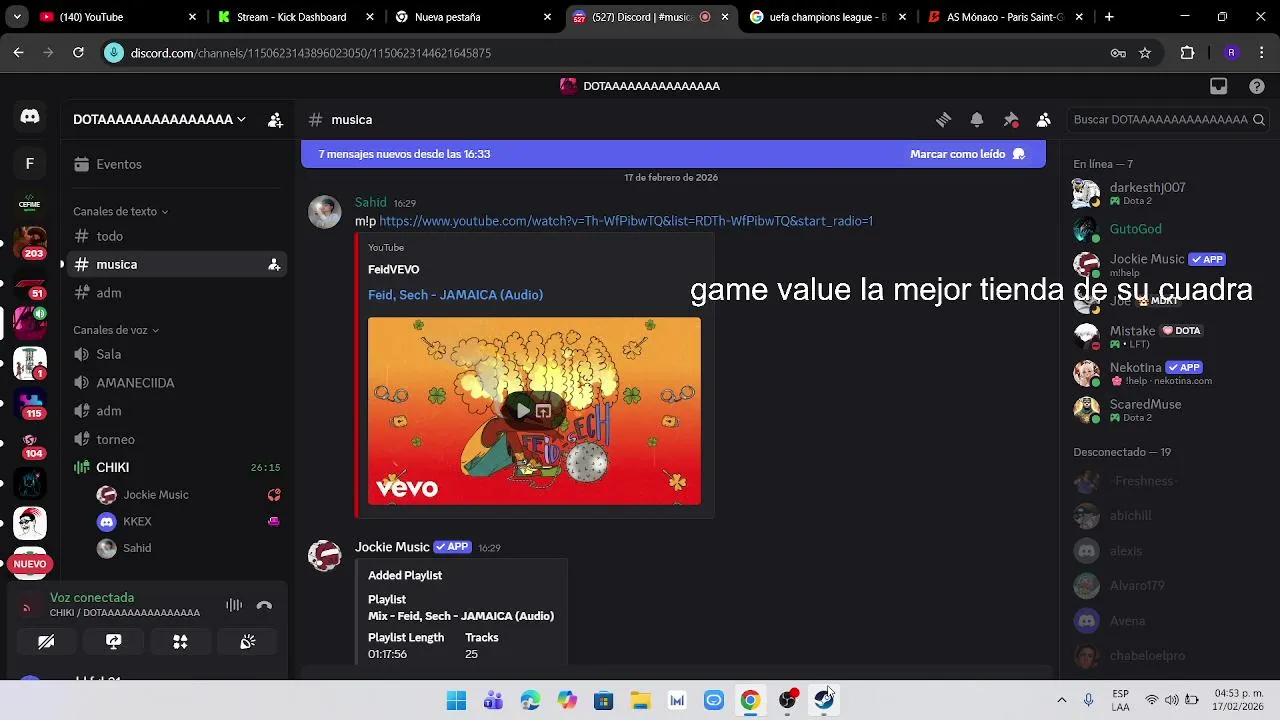Open Feid, Sech - JAMAICA (Audio) link
The image size is (1280, 720).
[x=455, y=295]
